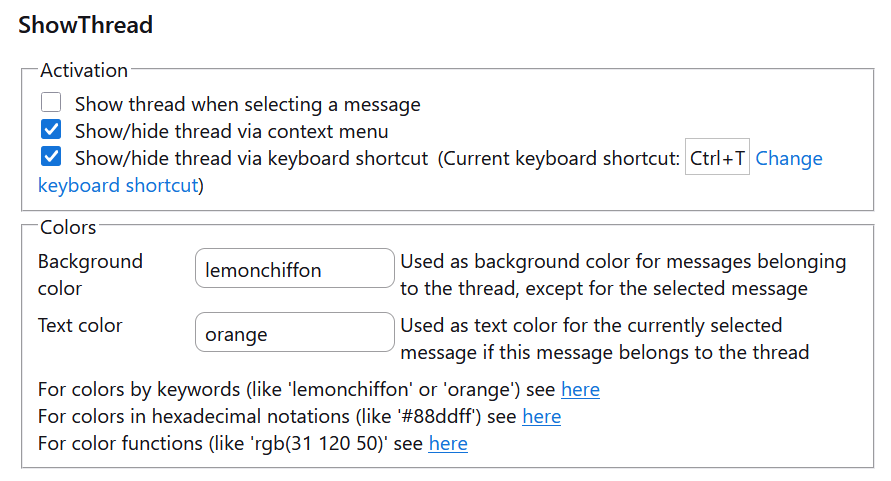Click the 'Show/hide thread via keyboard shortcut' label text
Image resolution: width=891 pixels, height=481 pixels.
251,158
